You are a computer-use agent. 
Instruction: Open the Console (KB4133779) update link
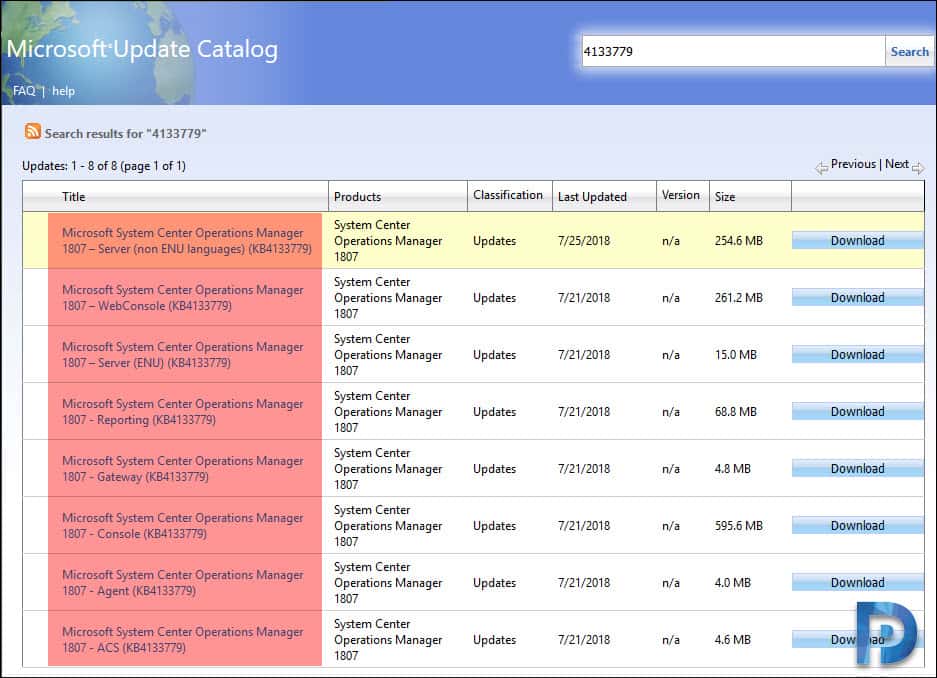tap(182, 526)
